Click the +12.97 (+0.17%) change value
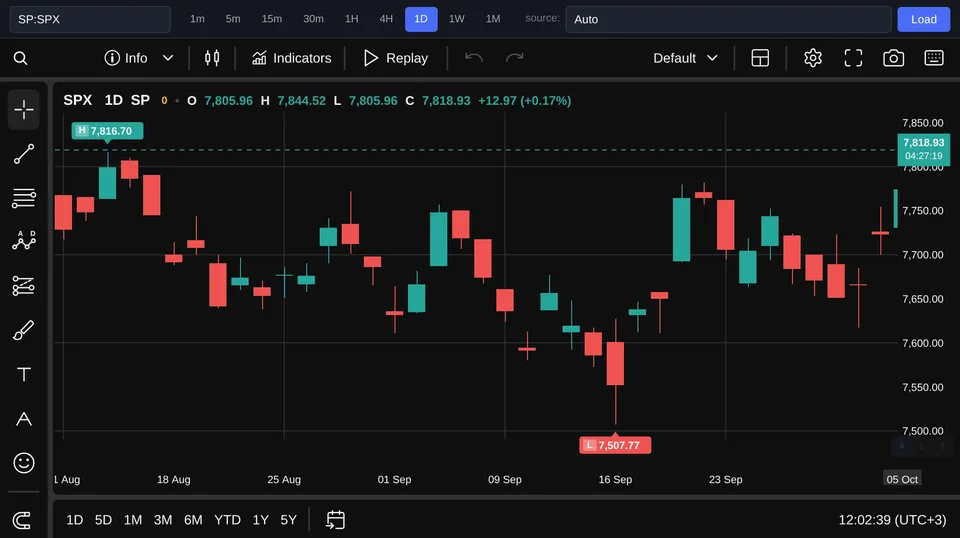 525,100
